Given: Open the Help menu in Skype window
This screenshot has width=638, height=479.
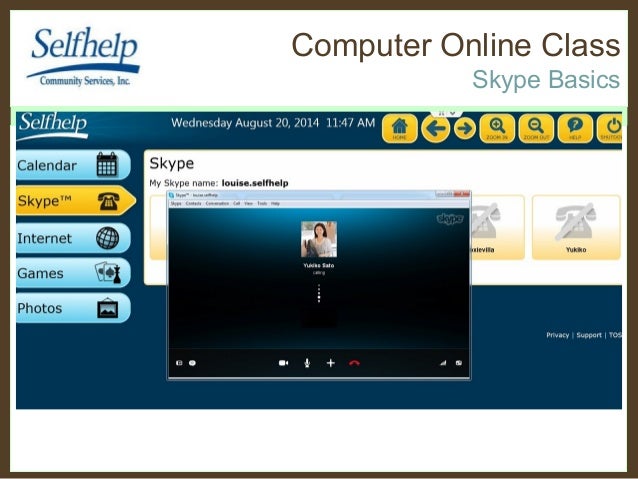Looking at the screenshot, I should 275,203.
